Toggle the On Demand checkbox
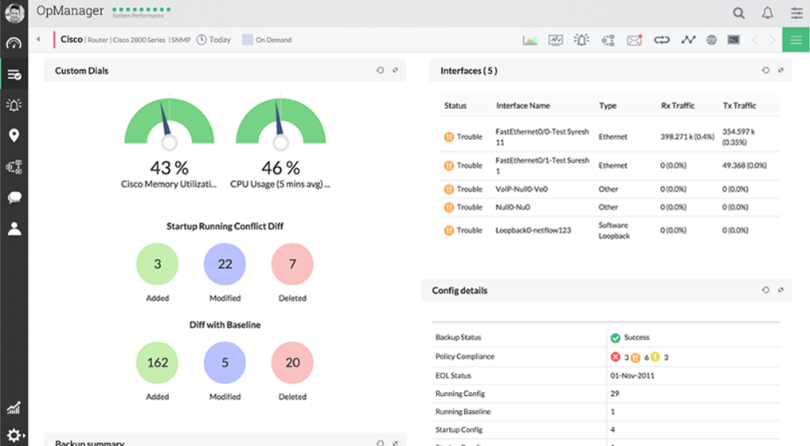This screenshot has width=810, height=446. pyautogui.click(x=248, y=40)
